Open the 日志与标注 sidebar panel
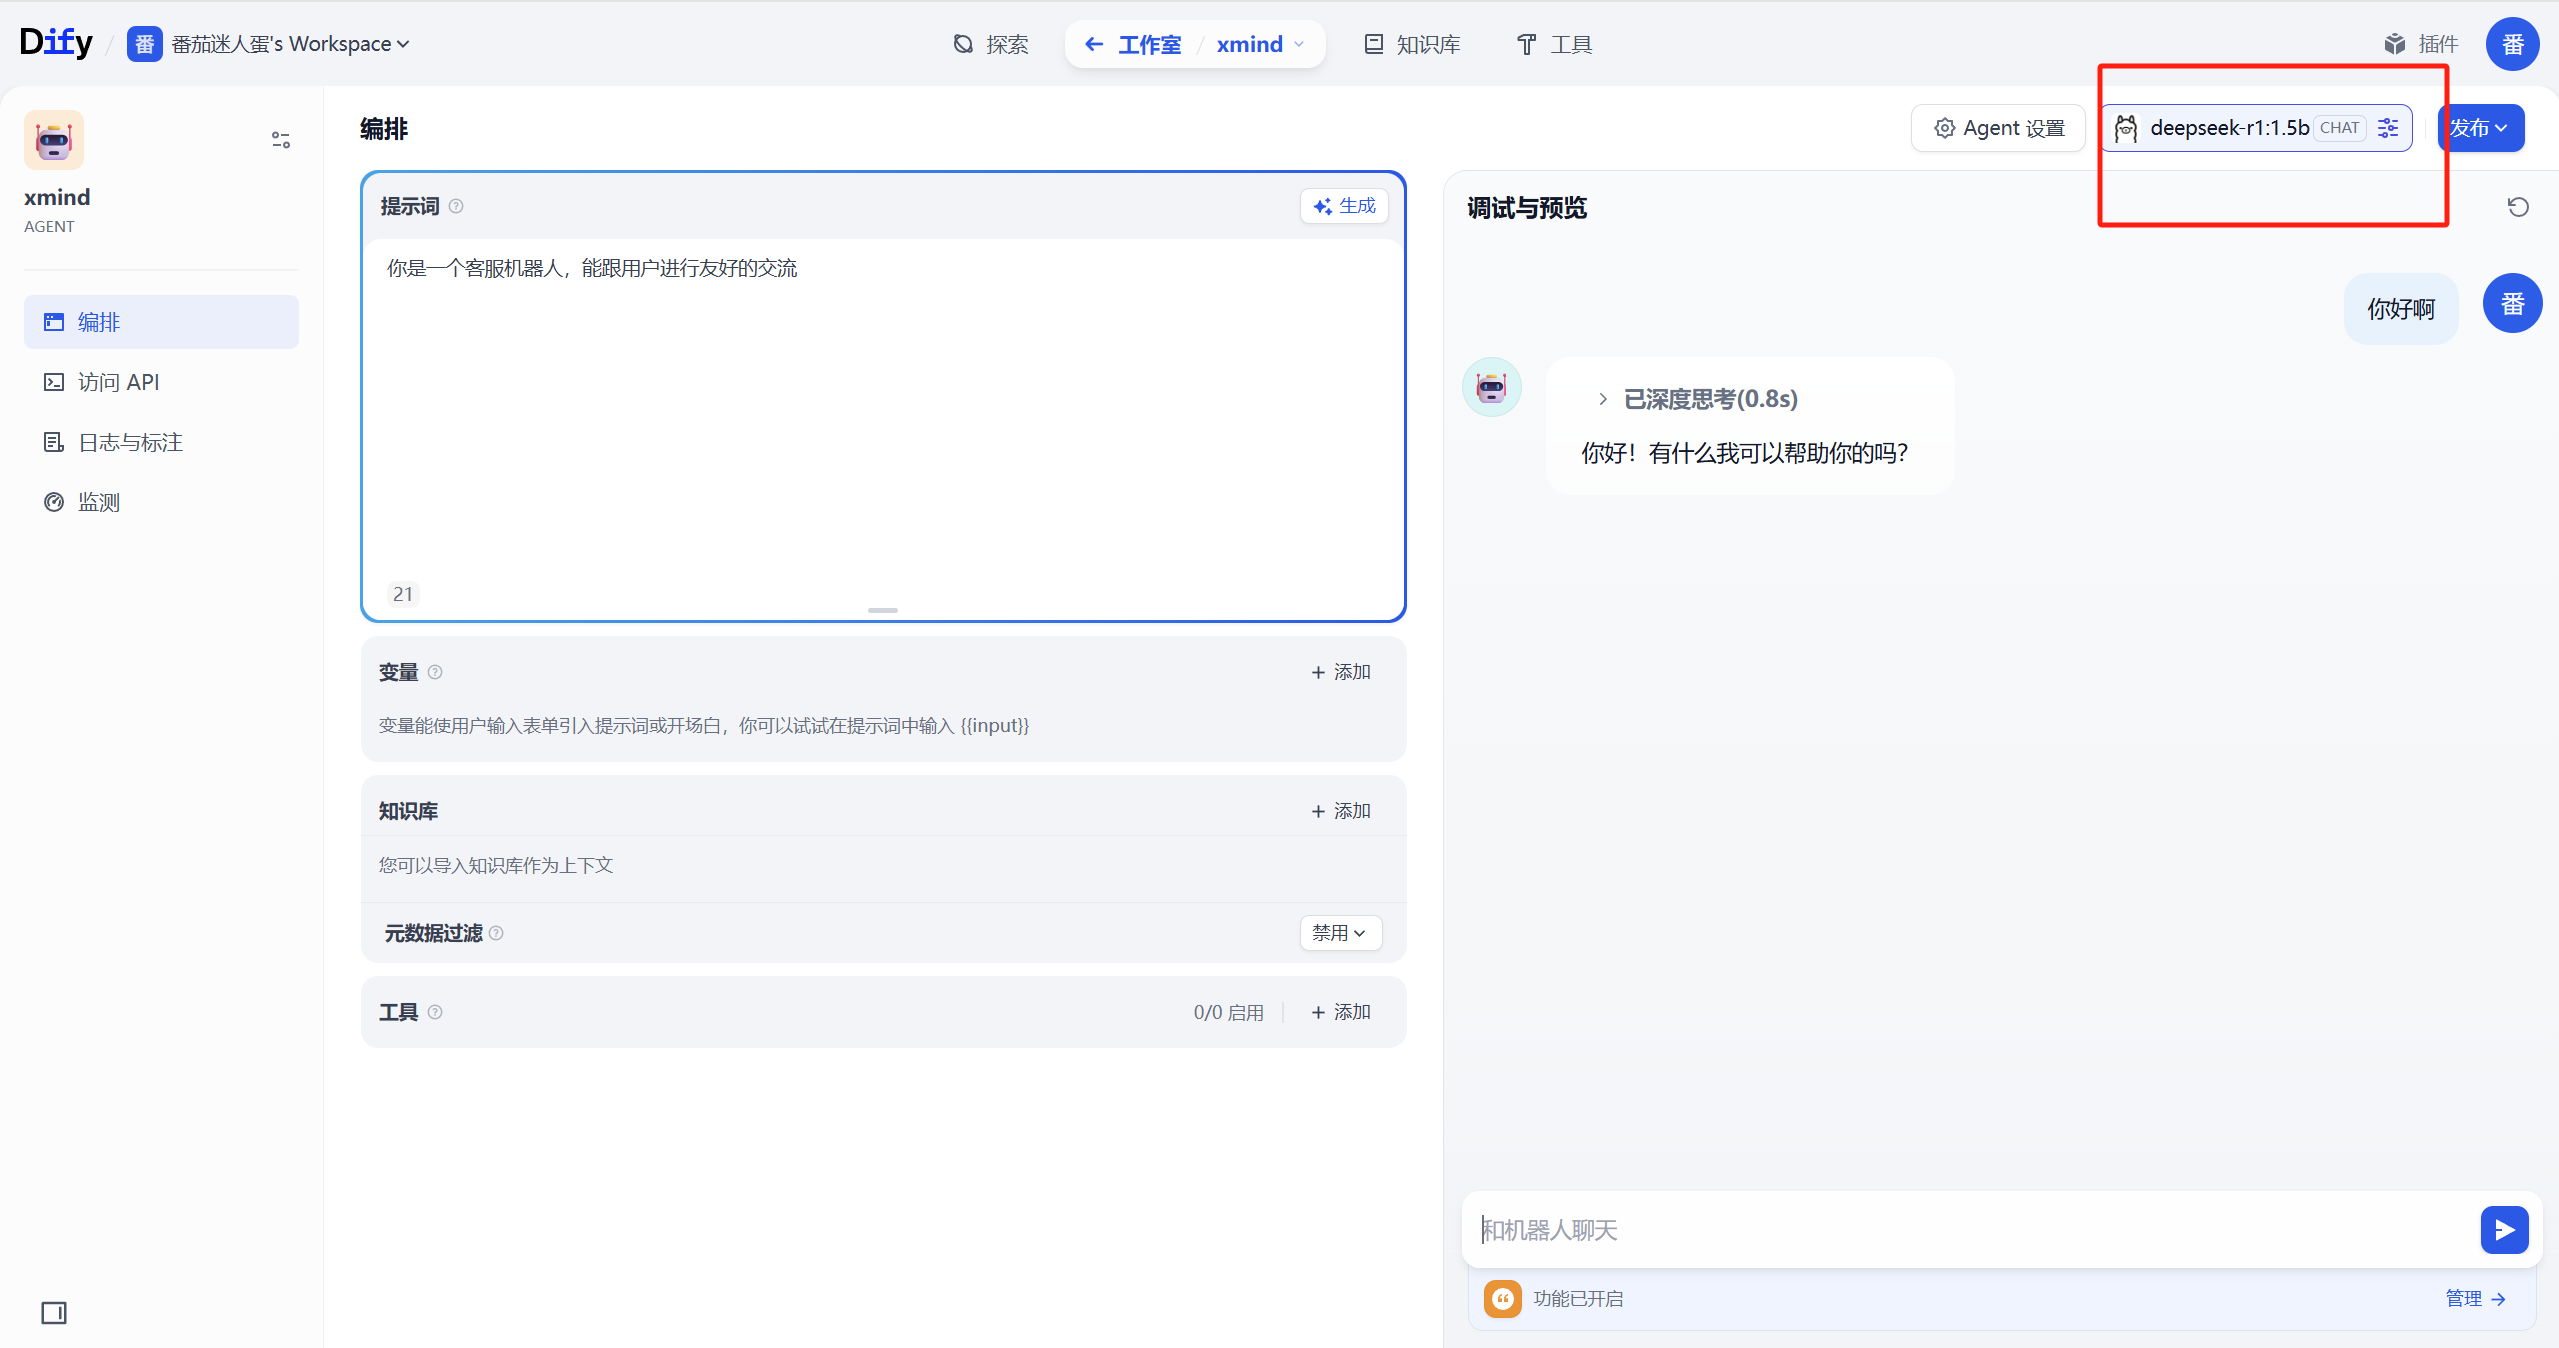This screenshot has width=2559, height=1348. point(130,441)
